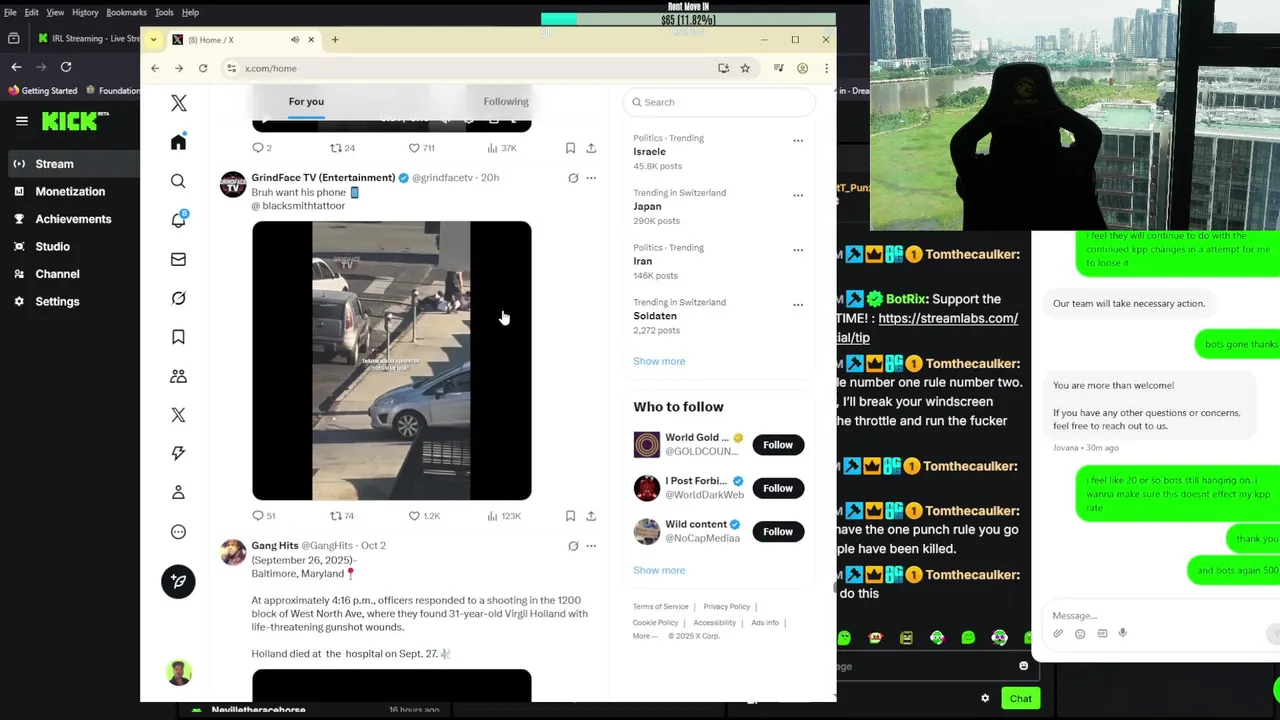Click attachment paperclip in support chat

tap(1058, 633)
